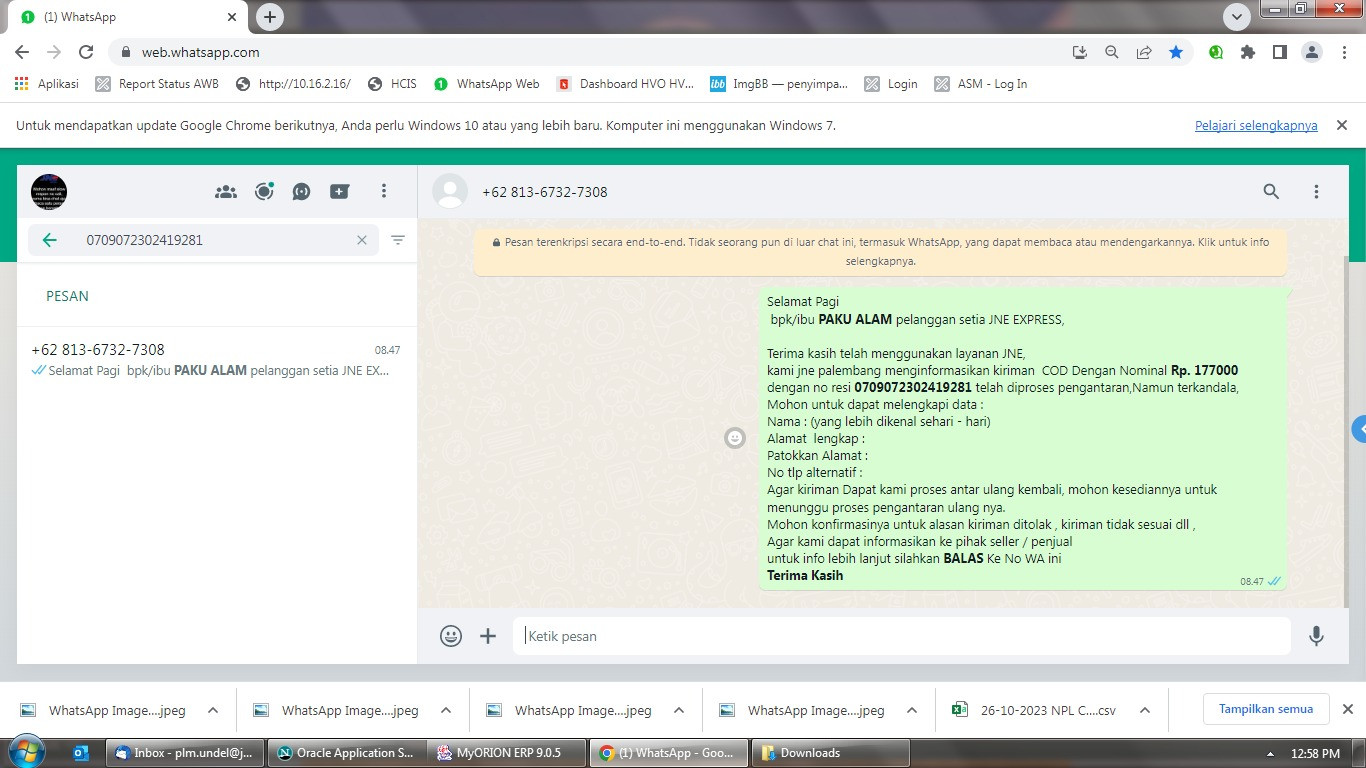Screen dimensions: 1366x768
Task: Bookmark this page with the star icon
Action: pos(1176,52)
